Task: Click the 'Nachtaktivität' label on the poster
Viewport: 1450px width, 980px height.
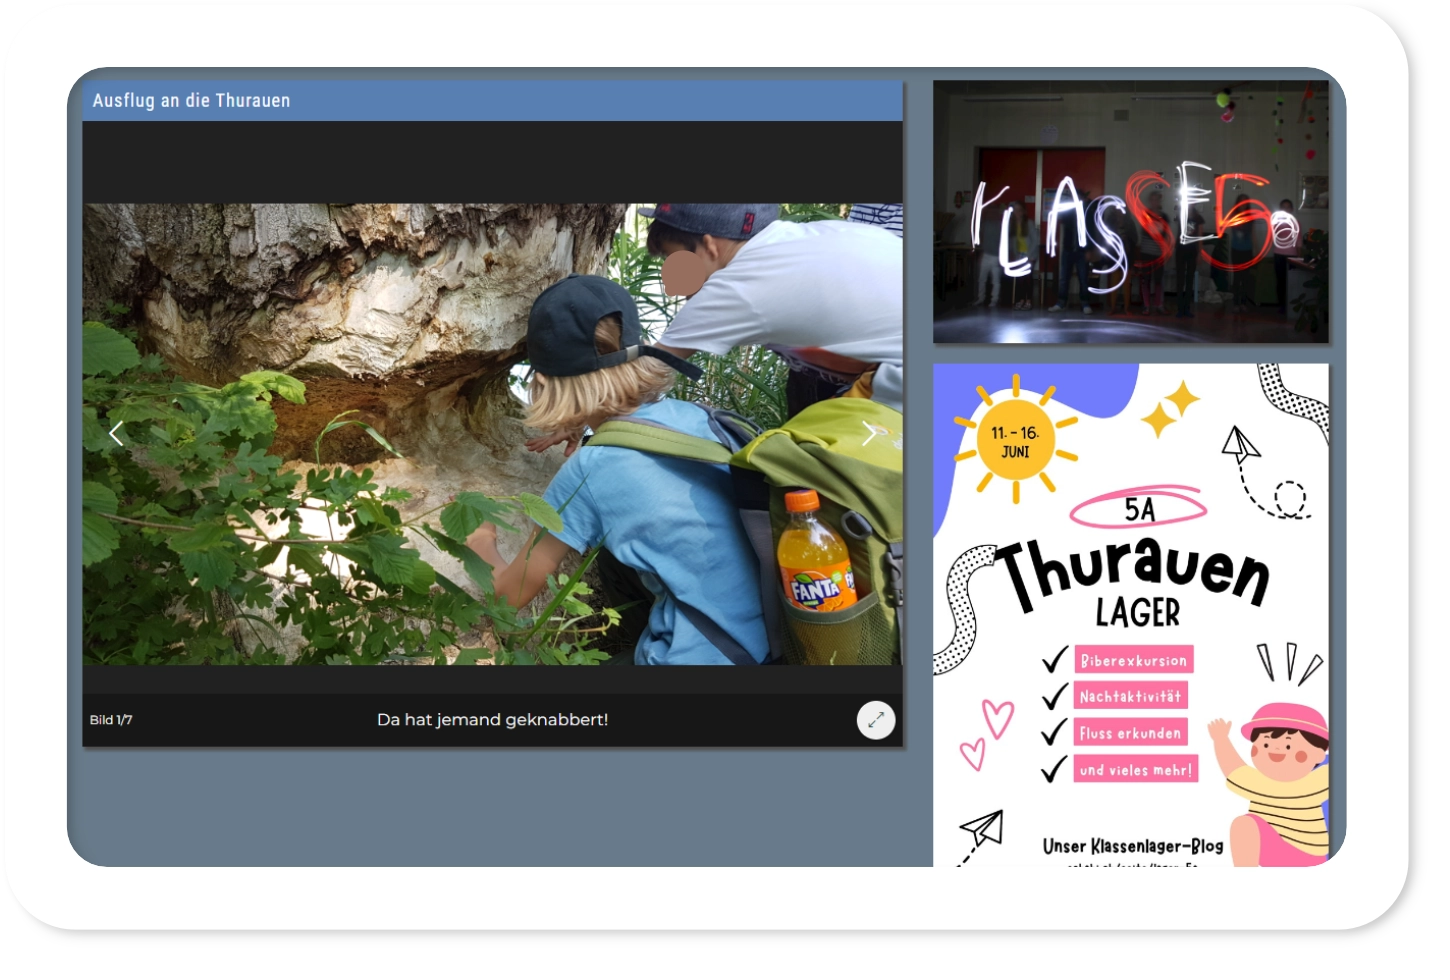Action: click(1131, 696)
